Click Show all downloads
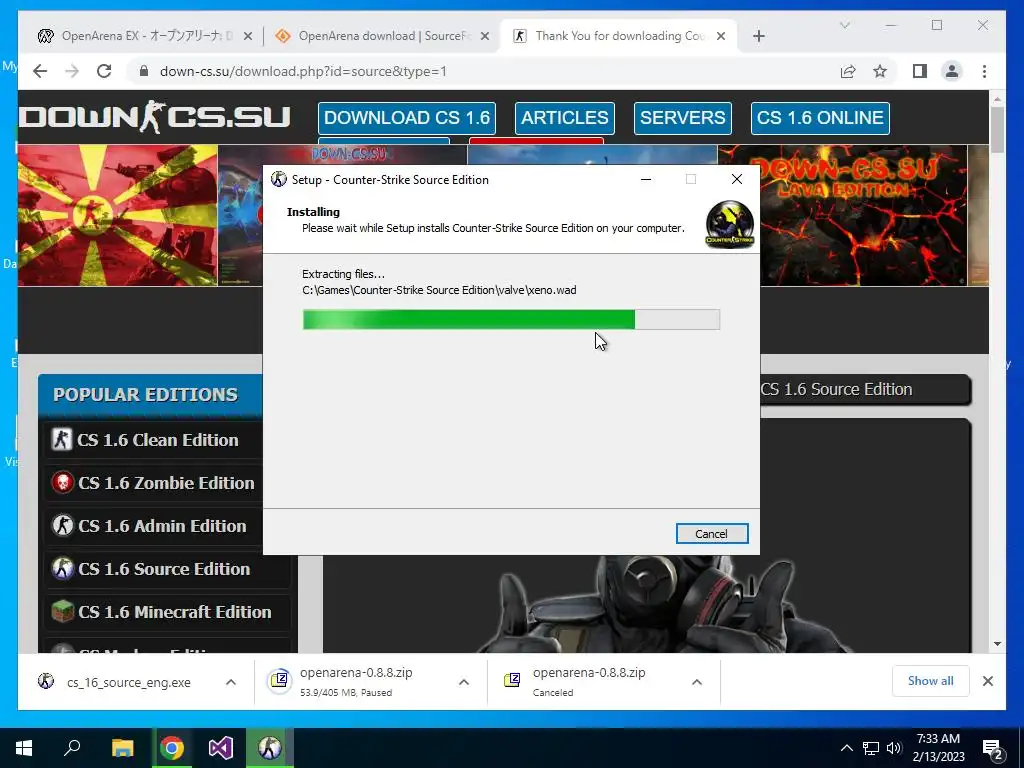This screenshot has width=1024, height=768. click(931, 681)
